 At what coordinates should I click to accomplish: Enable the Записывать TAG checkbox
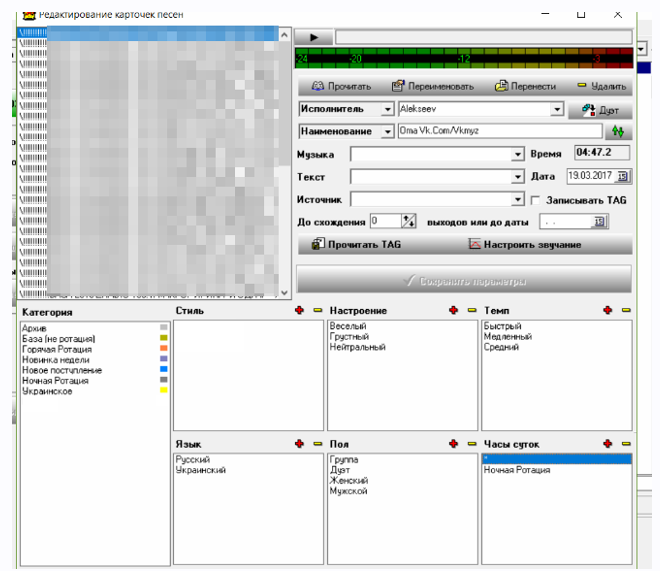[x=535, y=201]
